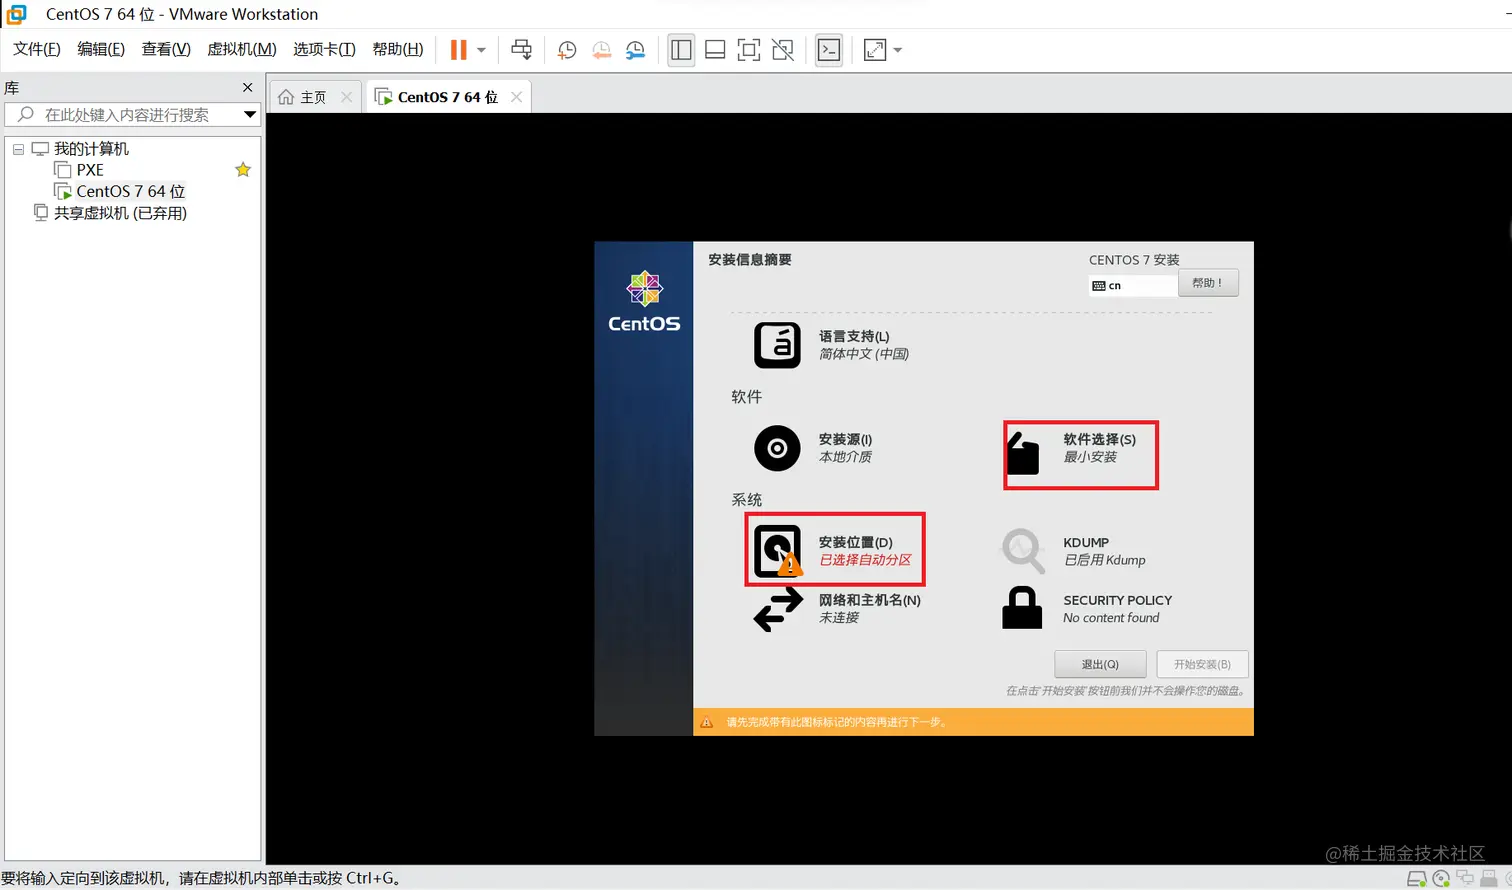
Task: Pause the running virtual machine
Action: point(458,50)
